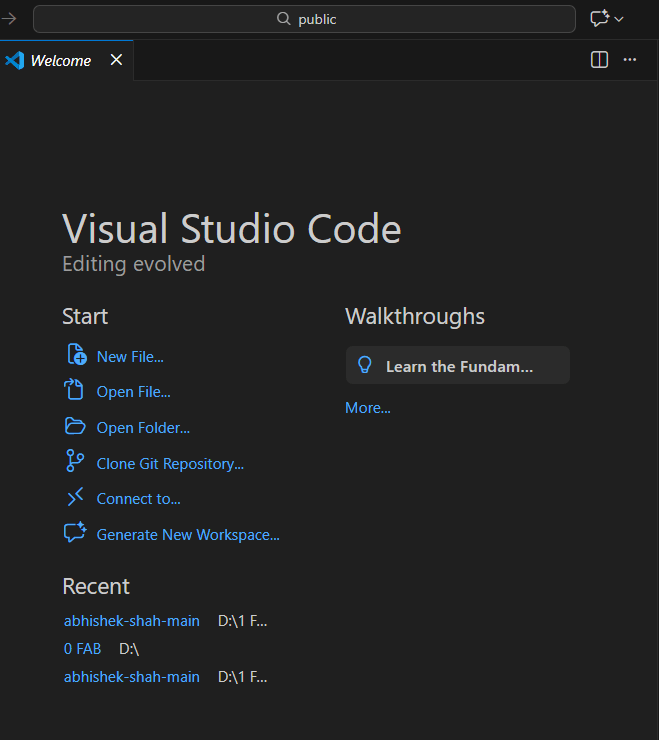Click the Connect to remote icon
Image resolution: width=659 pixels, height=740 pixels.
click(75, 497)
